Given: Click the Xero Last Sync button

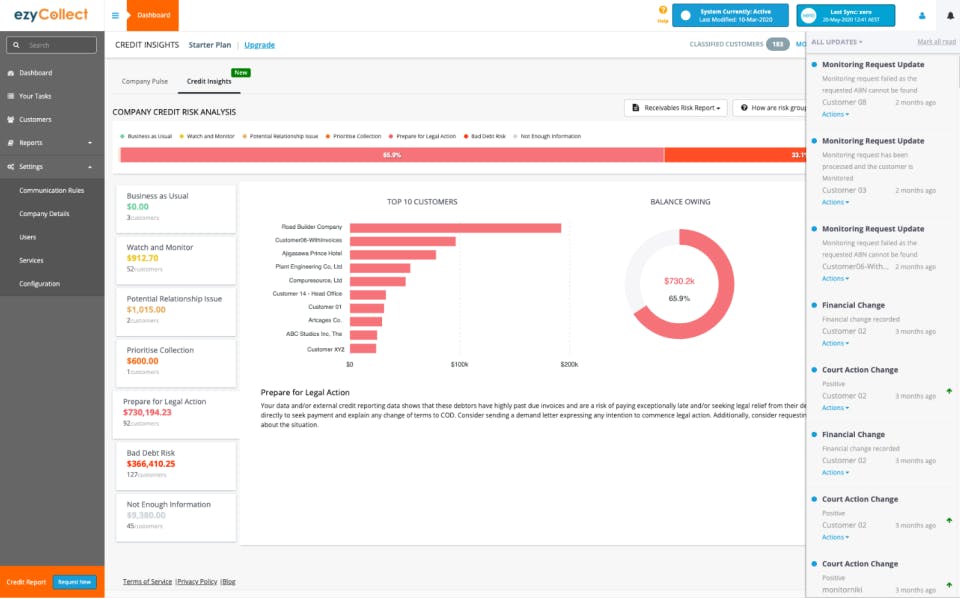Looking at the screenshot, I should [846, 15].
